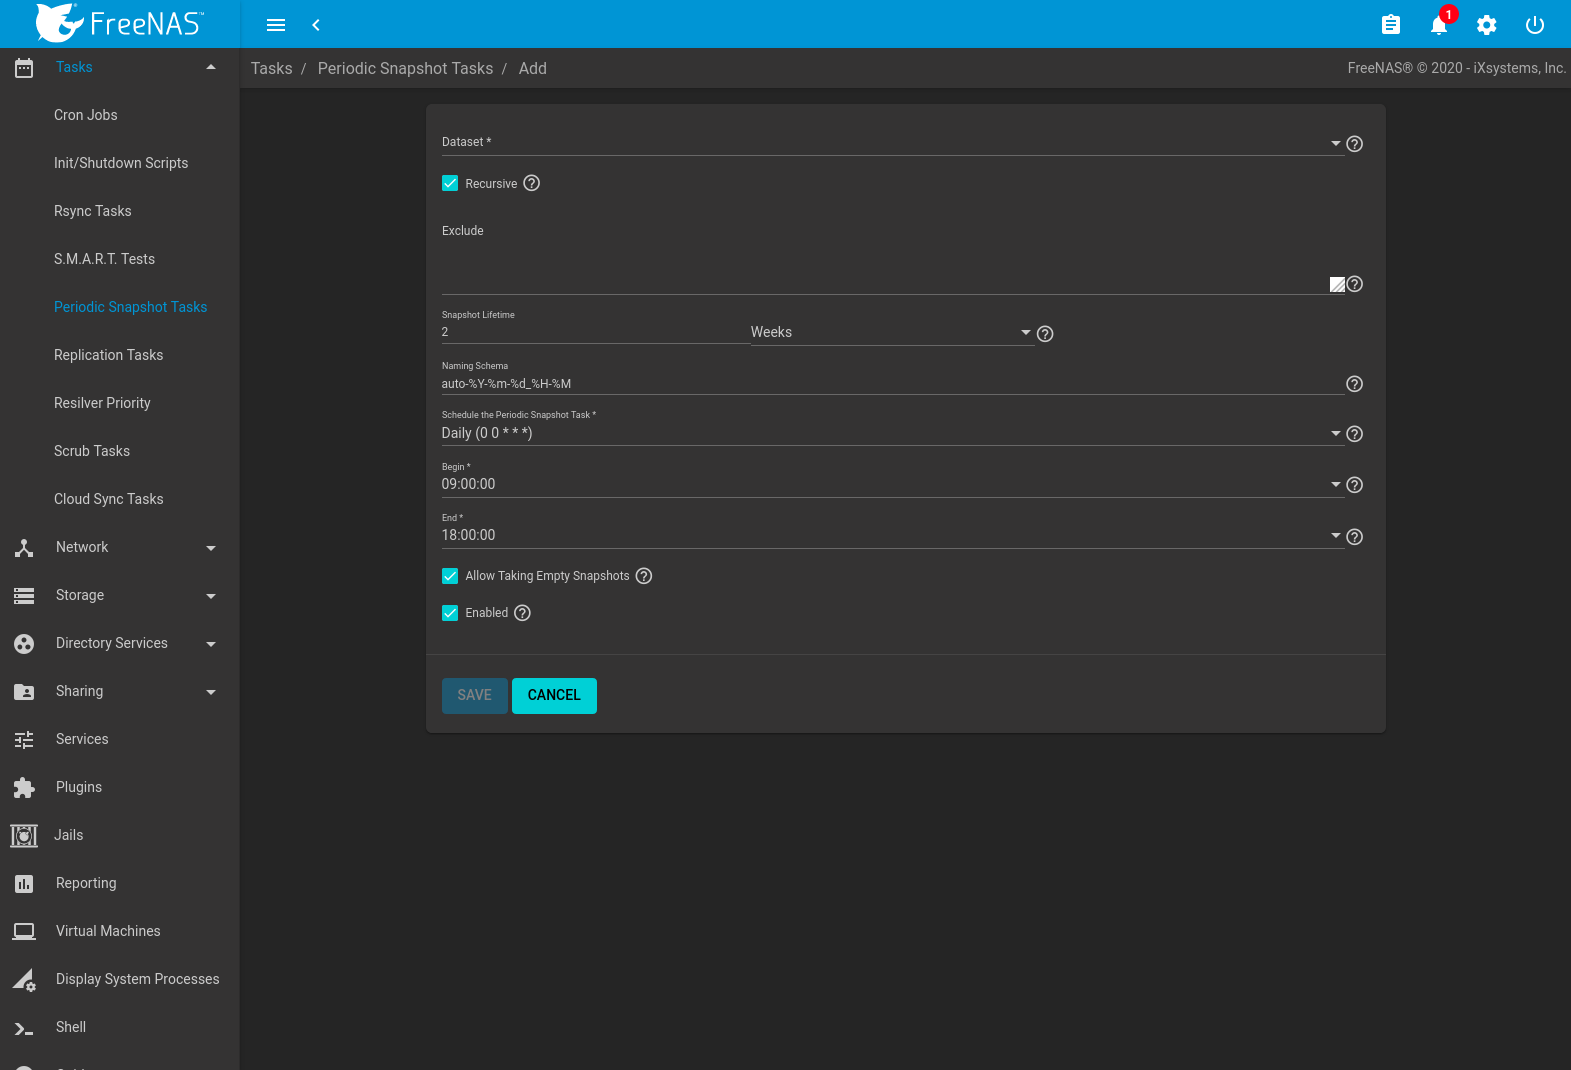Image resolution: width=1571 pixels, height=1070 pixels.
Task: Click the Exclude textarea resize handle
Action: click(1337, 285)
